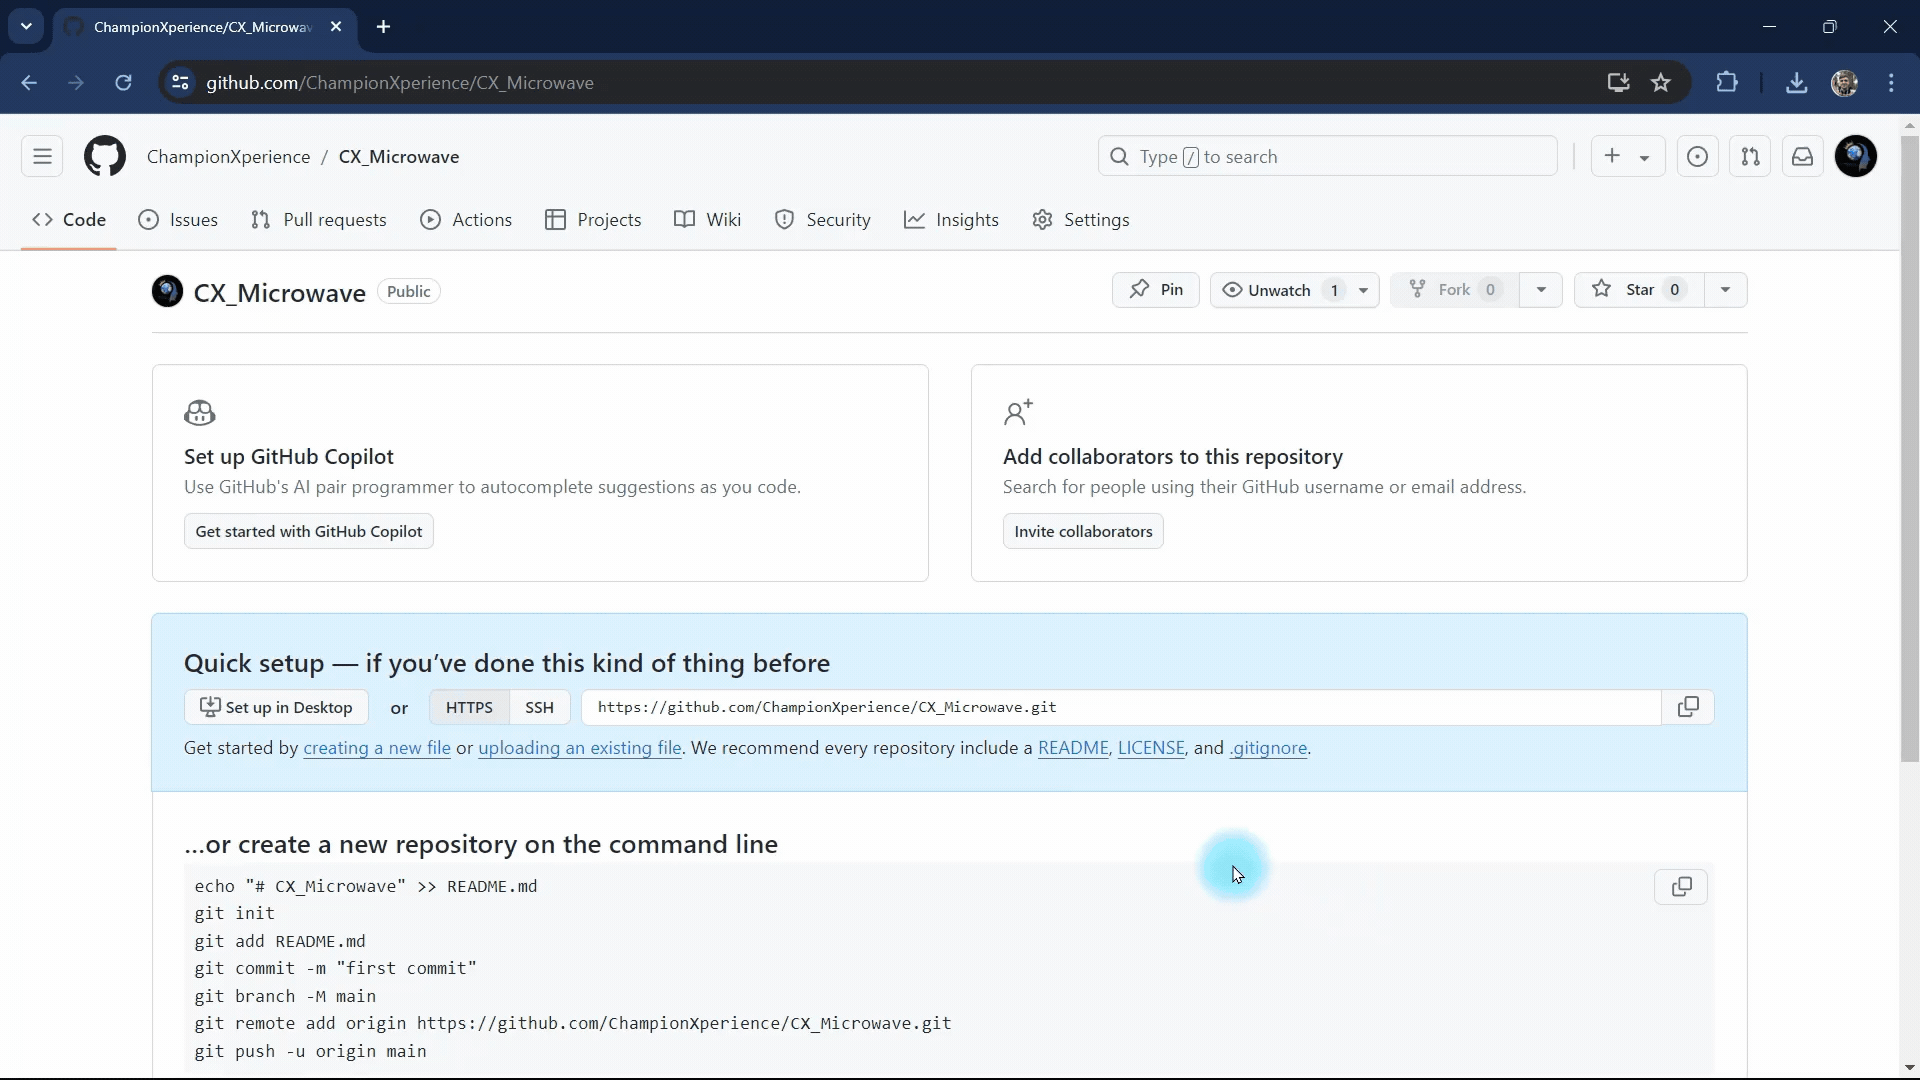Star the CX_Microwave repository
Viewport: 1920px width, 1080px height.
click(1639, 290)
